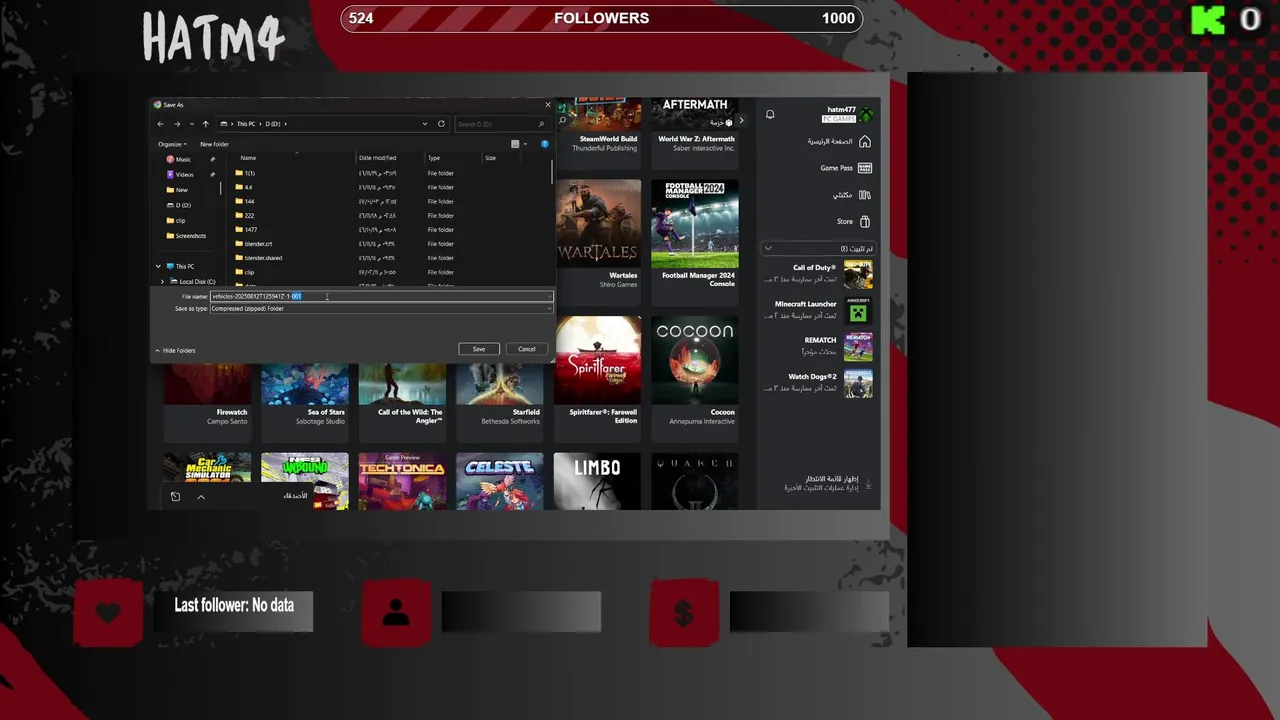The height and width of the screenshot is (720, 1280).
Task: Go to the Xbox home page icon
Action: point(865,141)
